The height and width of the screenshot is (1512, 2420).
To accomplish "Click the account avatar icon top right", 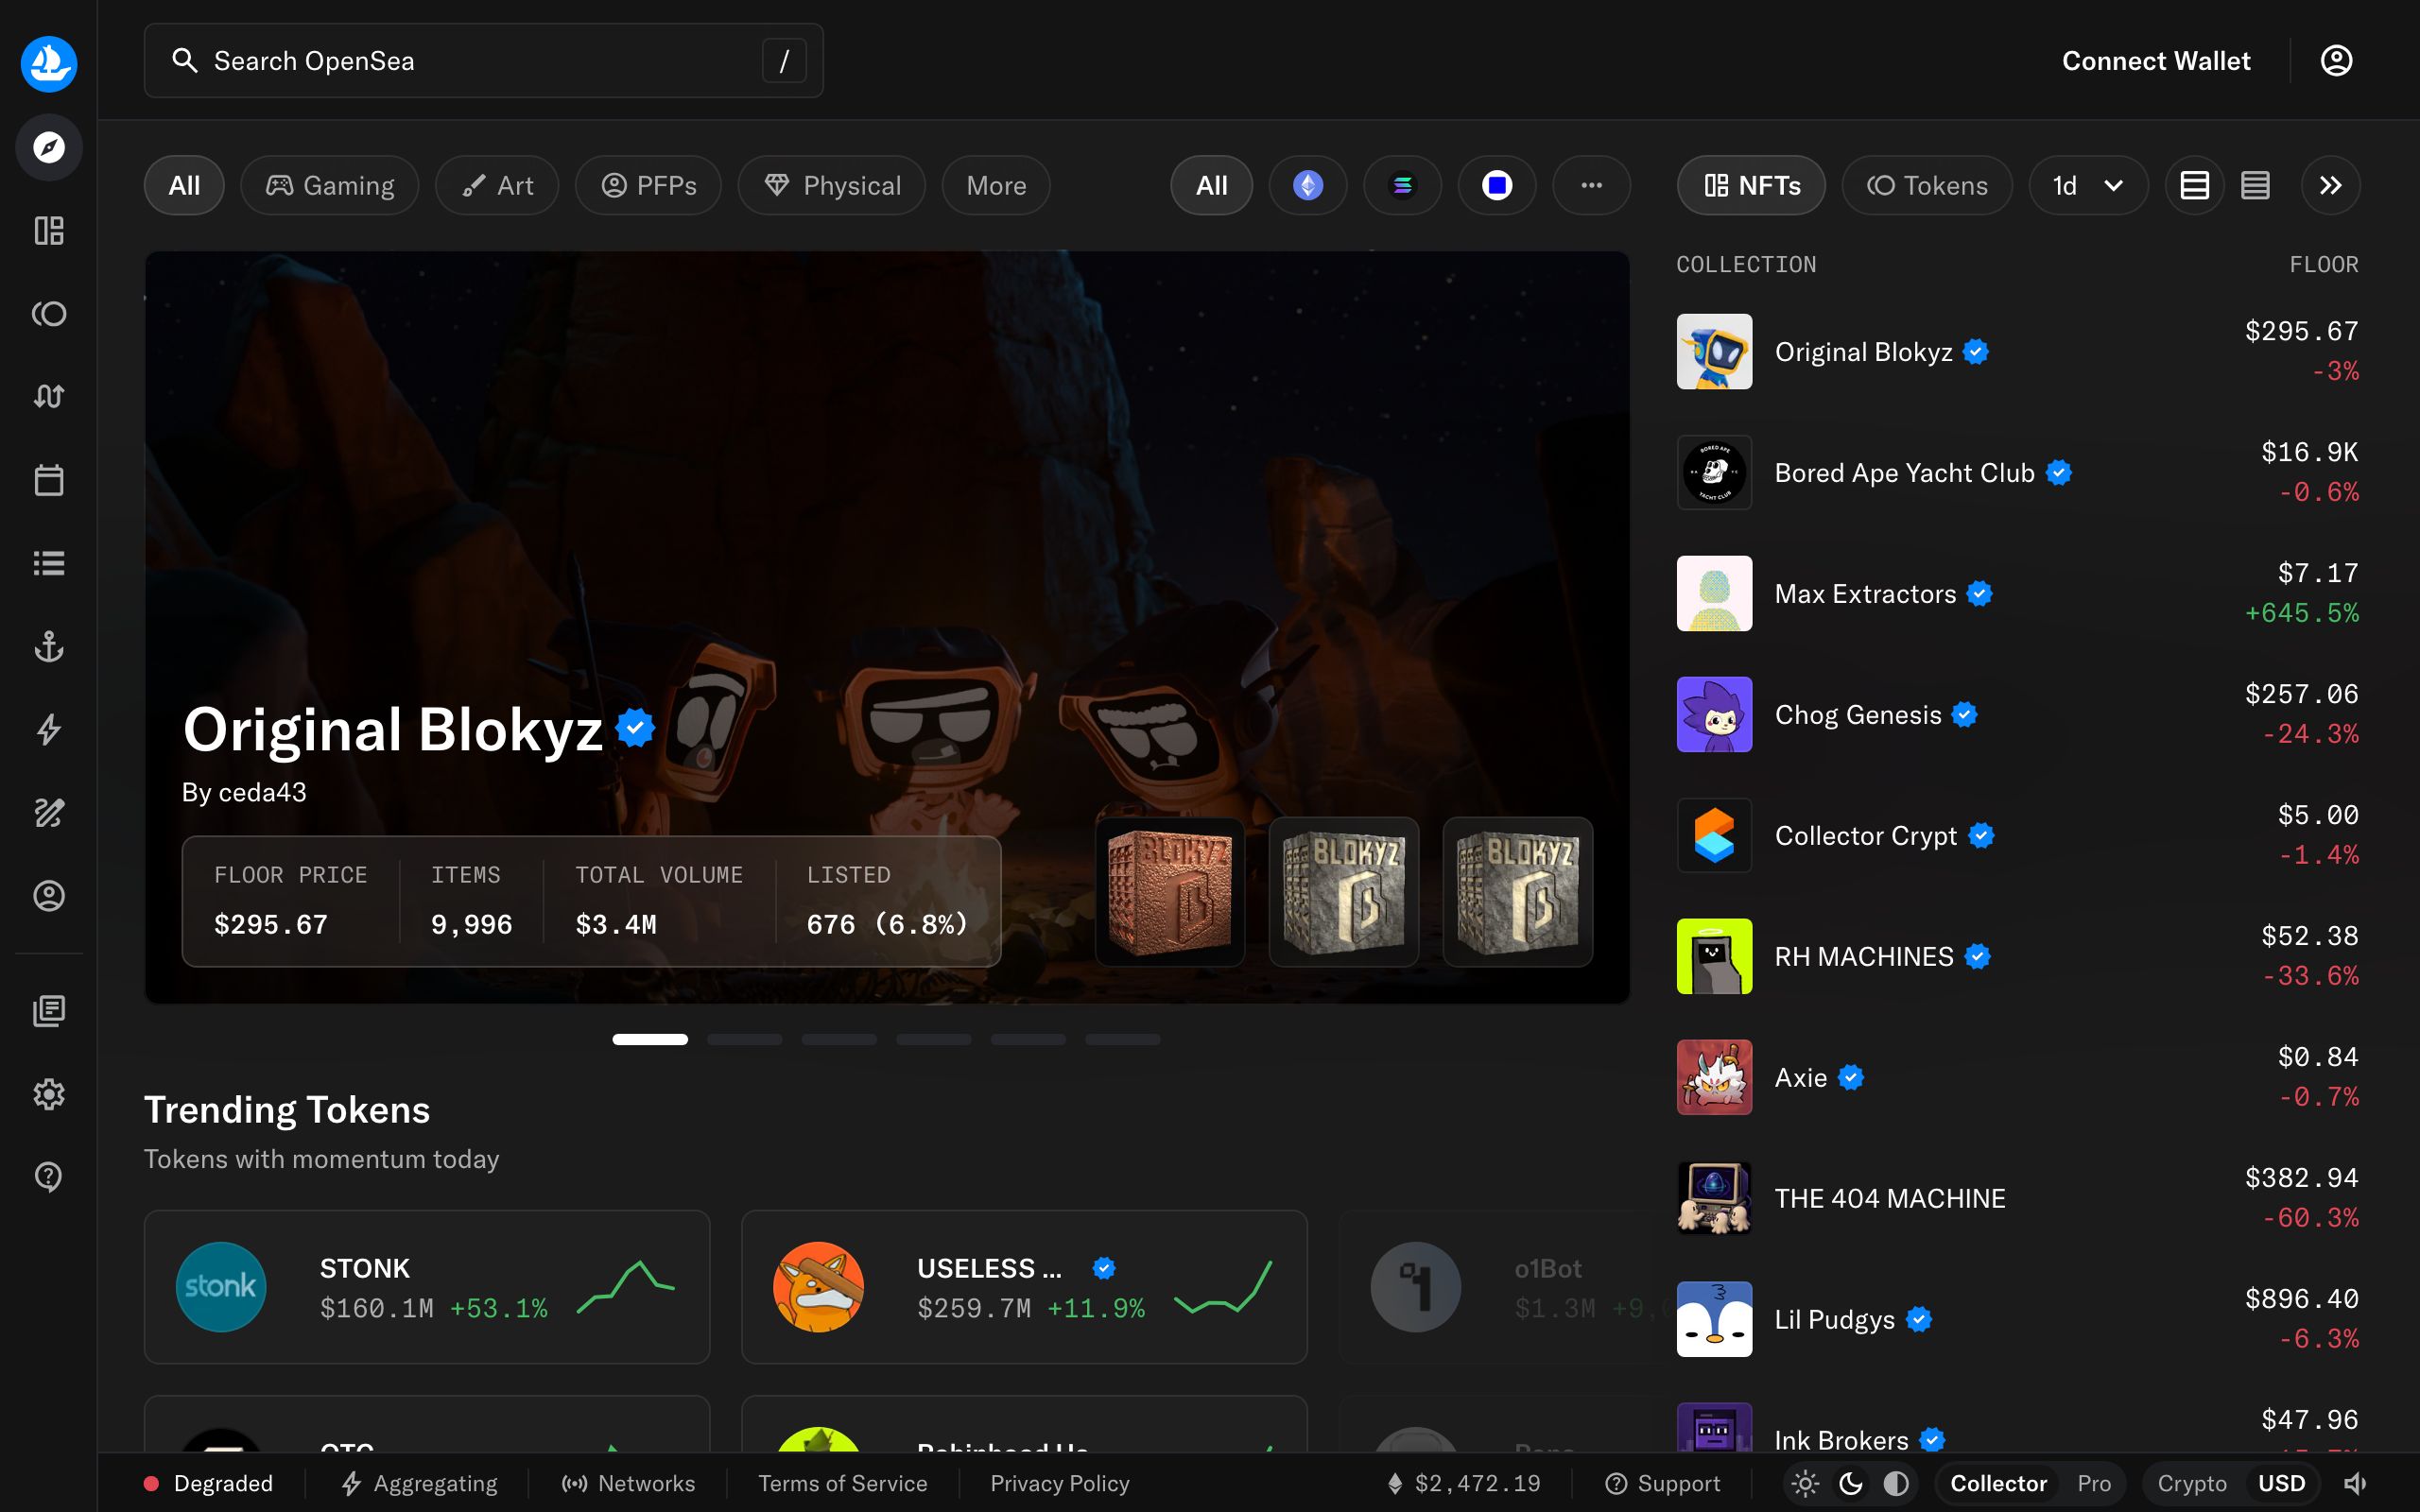I will click(x=2336, y=61).
